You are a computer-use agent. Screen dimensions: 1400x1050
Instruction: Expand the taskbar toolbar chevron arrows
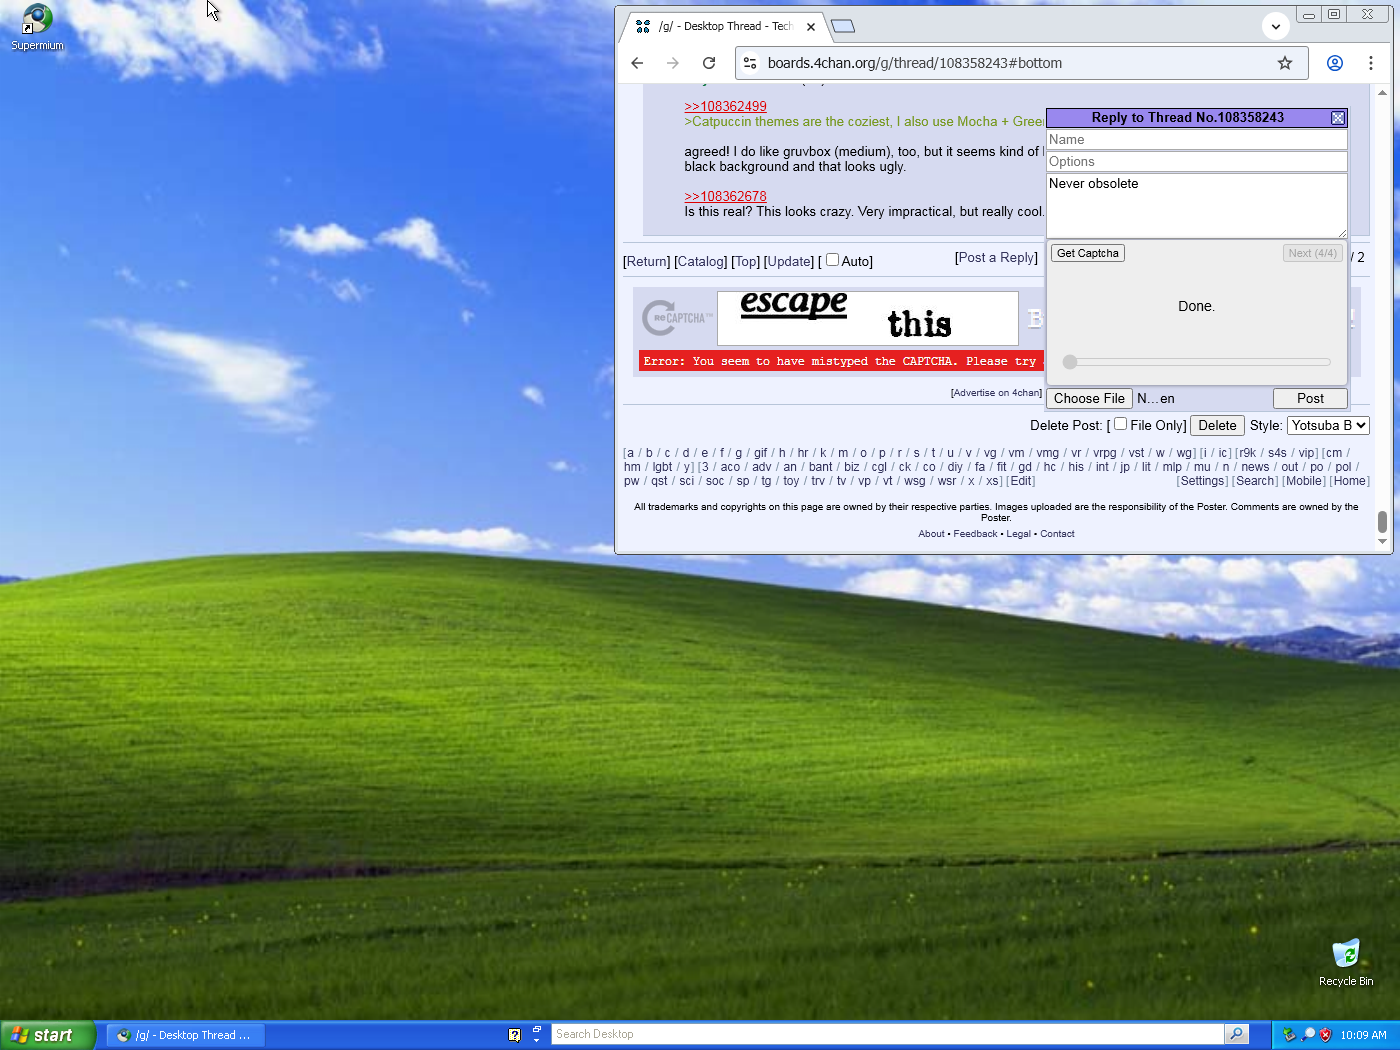537,1034
